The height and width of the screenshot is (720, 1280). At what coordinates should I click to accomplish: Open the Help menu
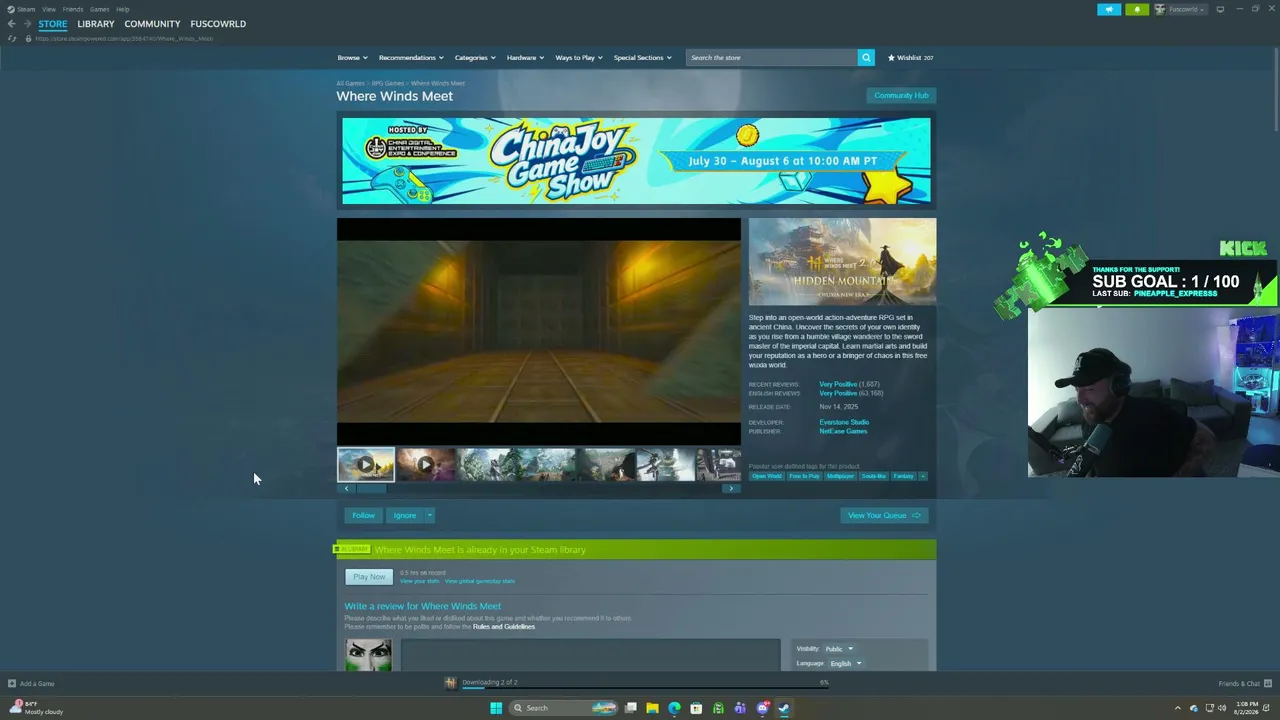click(x=122, y=9)
